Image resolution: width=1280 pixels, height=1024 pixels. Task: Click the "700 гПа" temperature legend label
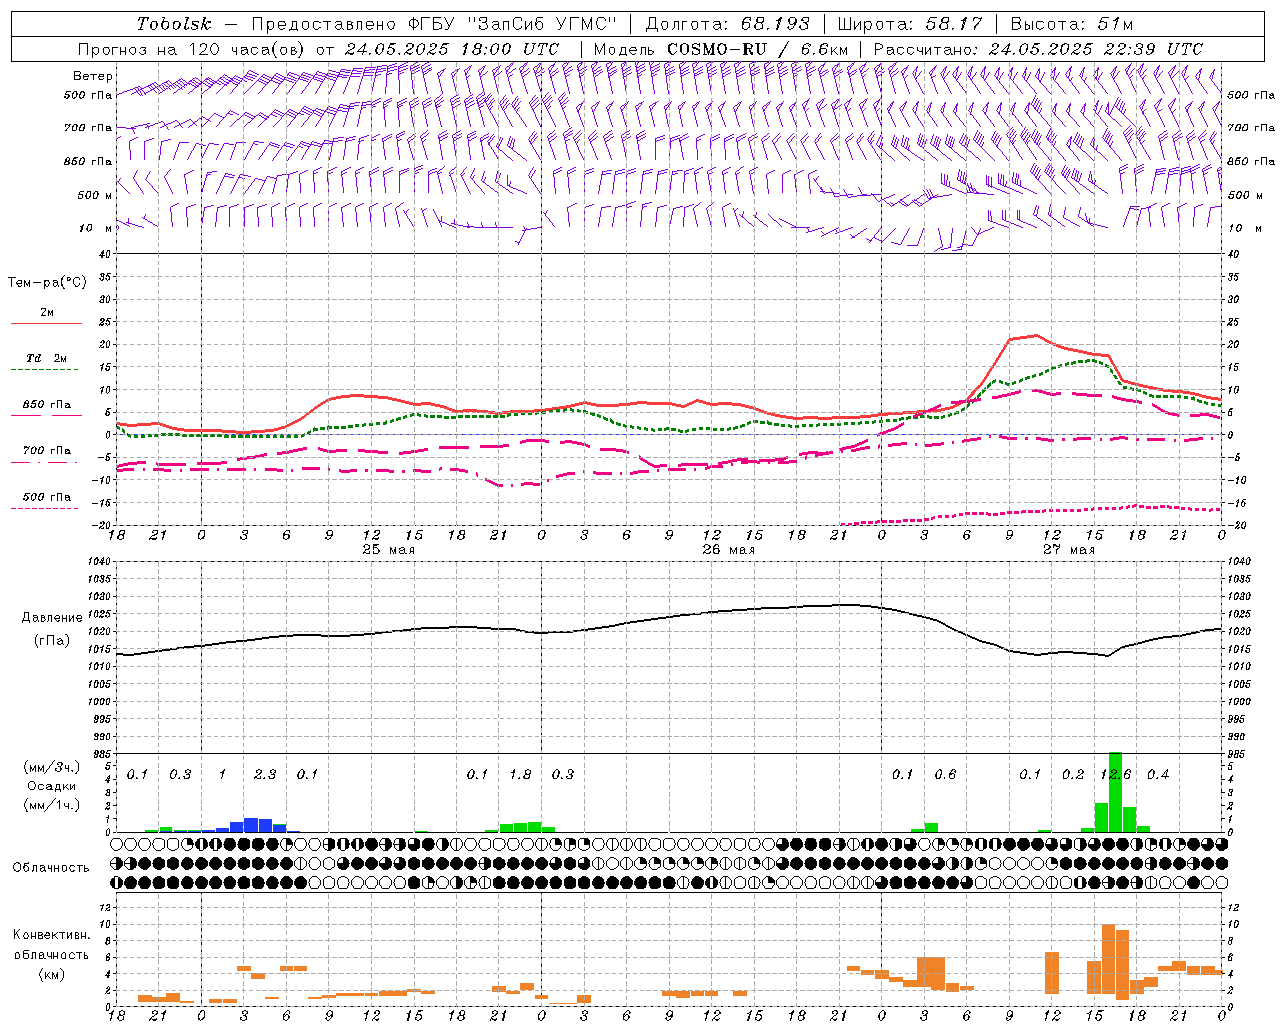(x=47, y=451)
